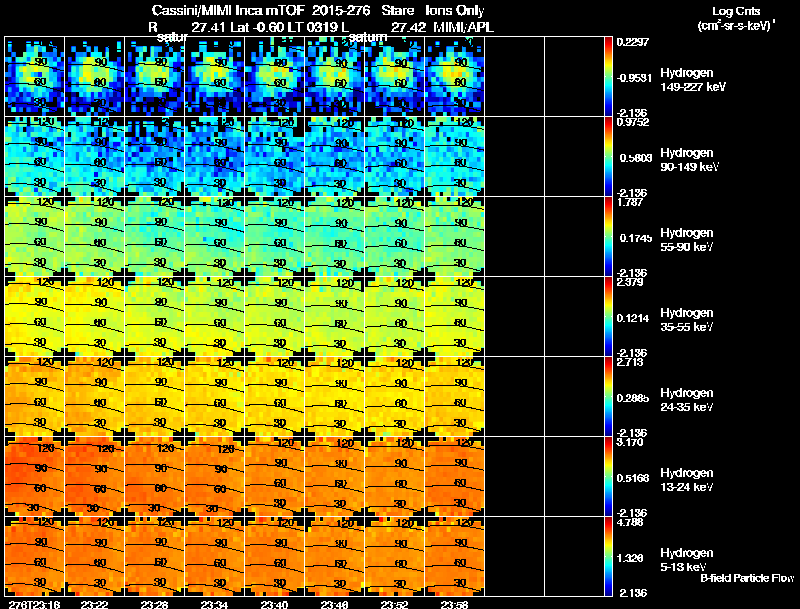This screenshot has height=609, width=800.
Task: Click the Cassini/MIMI Inca mTOF title
Action: tap(228, 11)
